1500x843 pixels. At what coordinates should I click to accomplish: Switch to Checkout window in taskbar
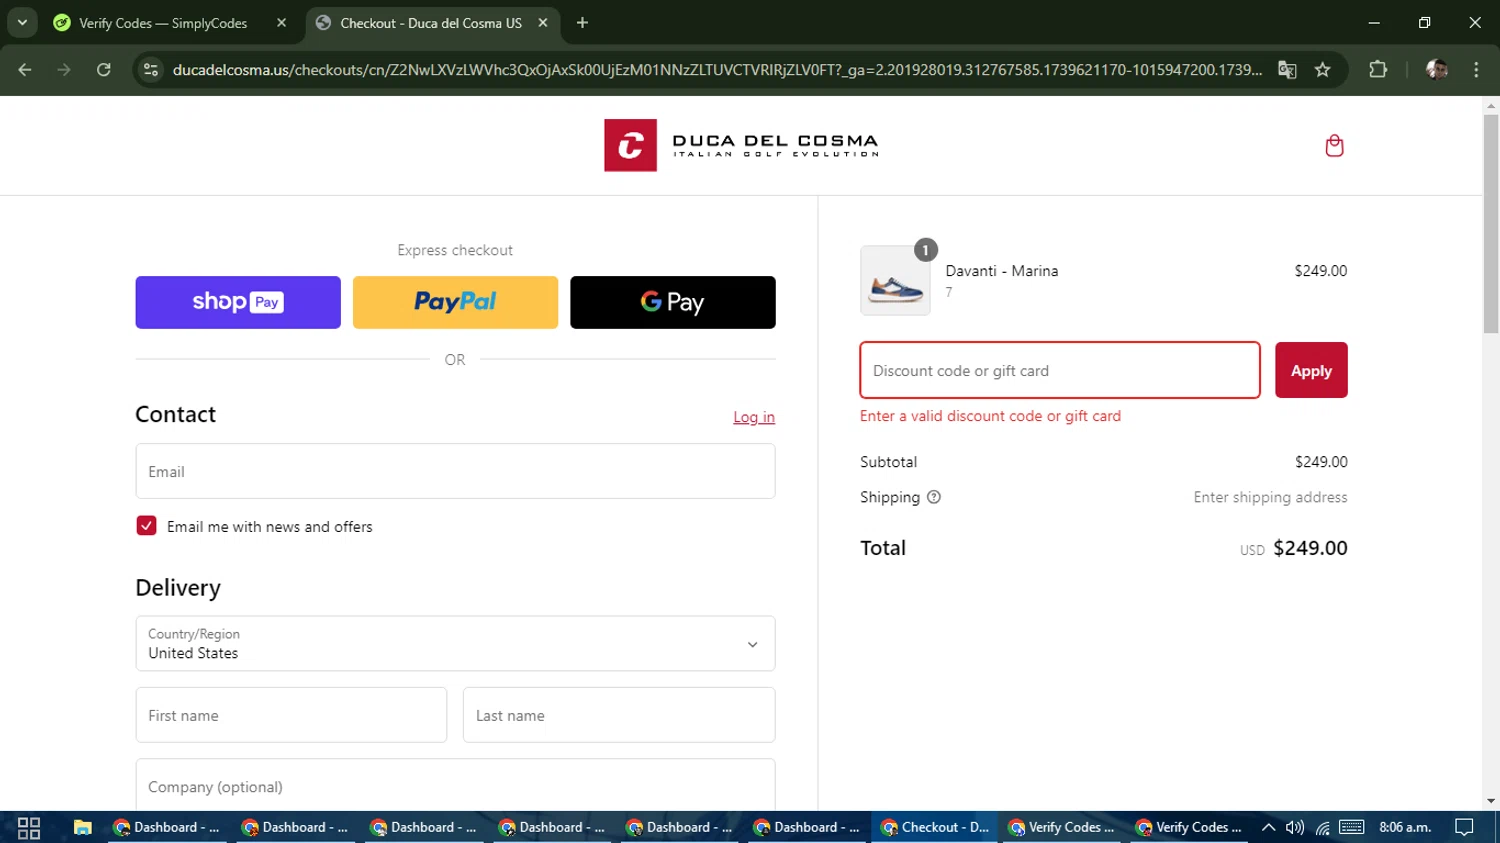[934, 827]
